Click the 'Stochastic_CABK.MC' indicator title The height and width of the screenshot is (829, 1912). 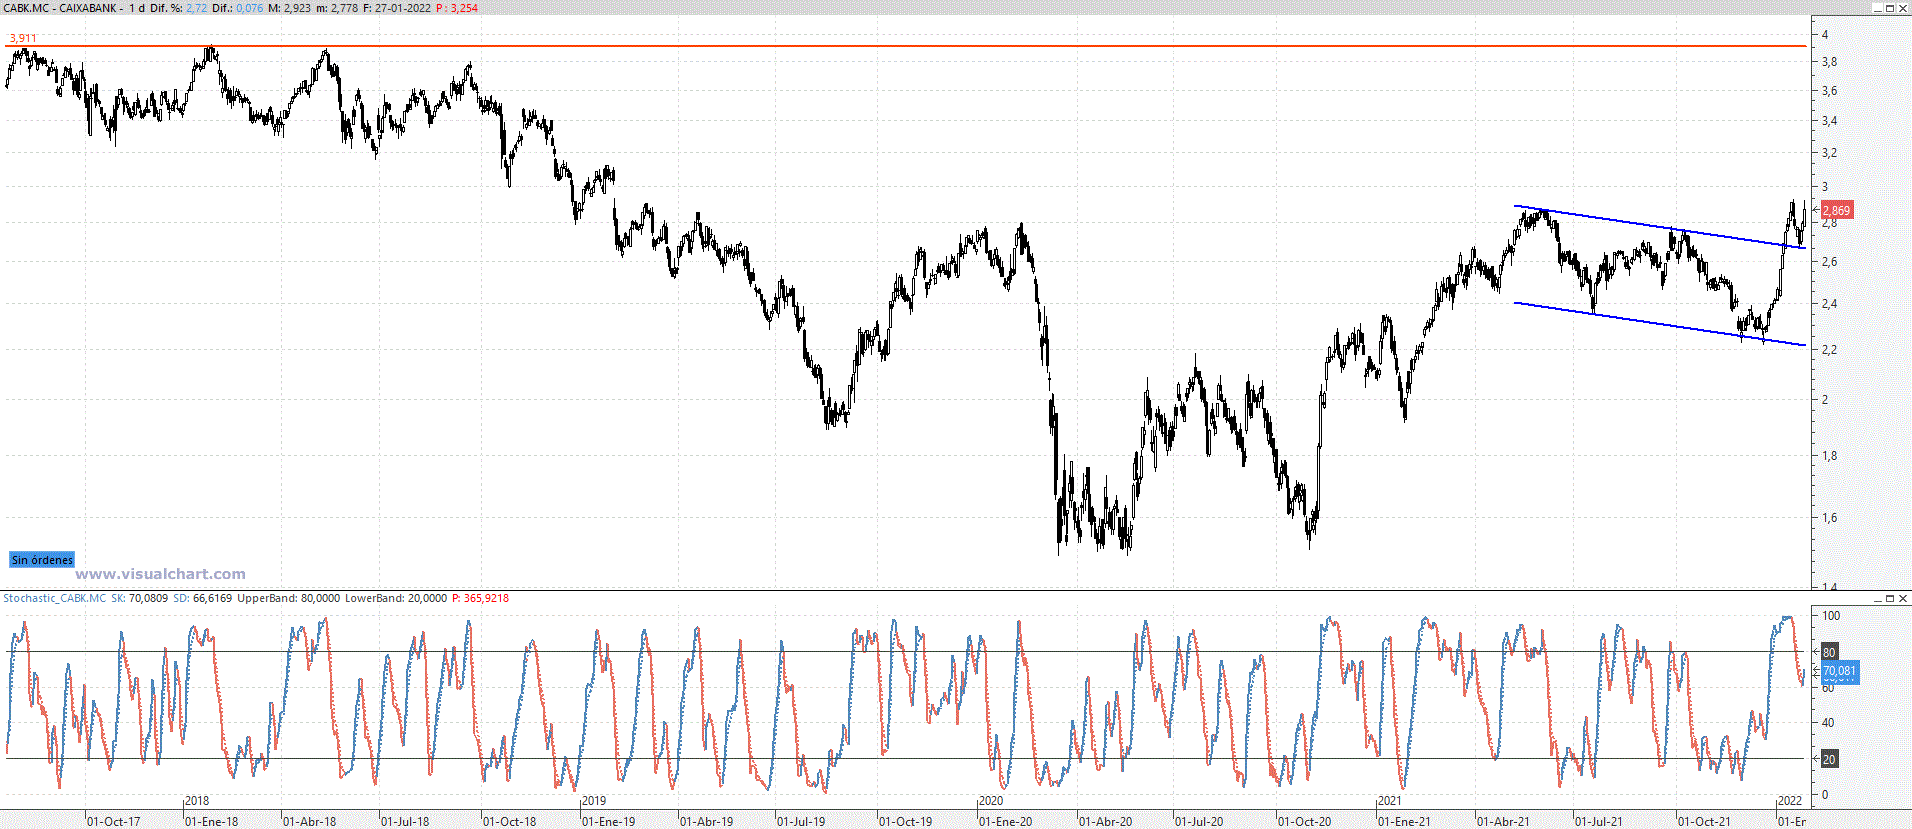tap(54, 598)
